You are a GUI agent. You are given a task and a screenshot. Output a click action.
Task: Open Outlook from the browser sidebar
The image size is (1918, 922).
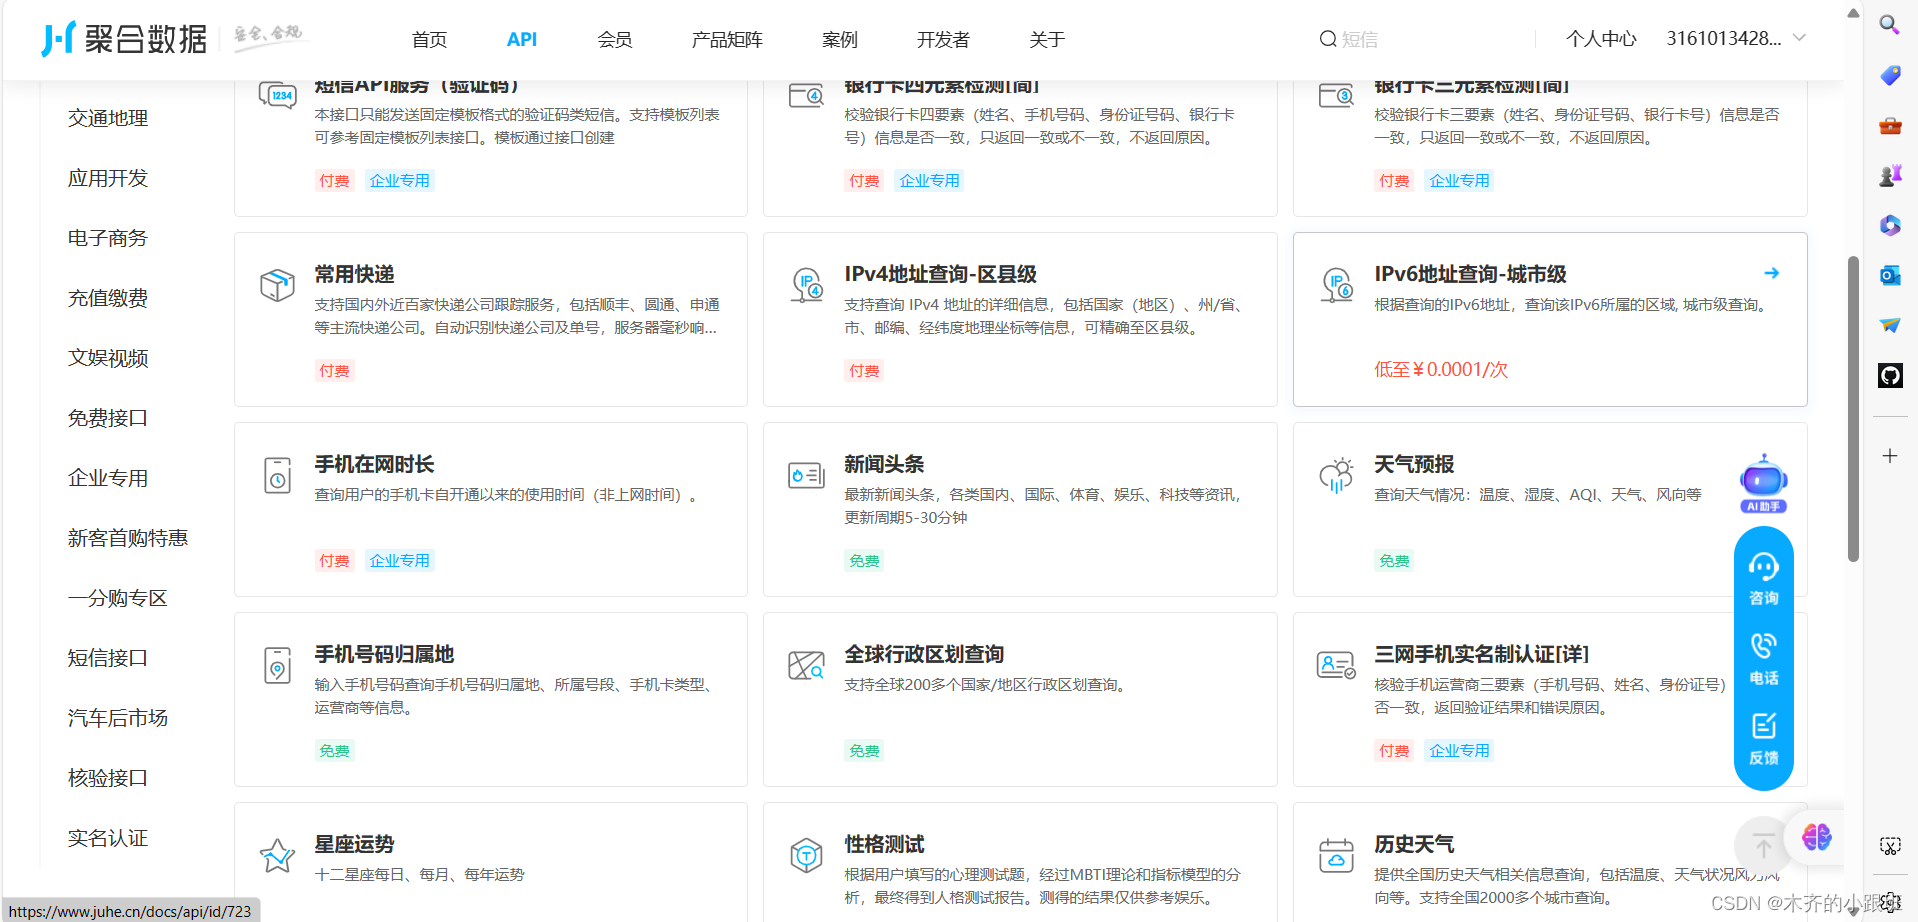1889,275
